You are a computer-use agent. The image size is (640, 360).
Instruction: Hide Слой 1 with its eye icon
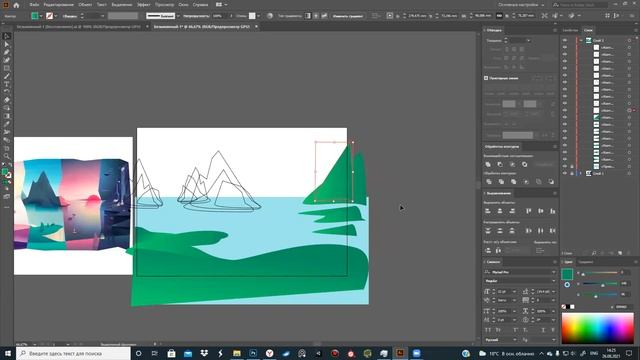pyautogui.click(x=565, y=173)
